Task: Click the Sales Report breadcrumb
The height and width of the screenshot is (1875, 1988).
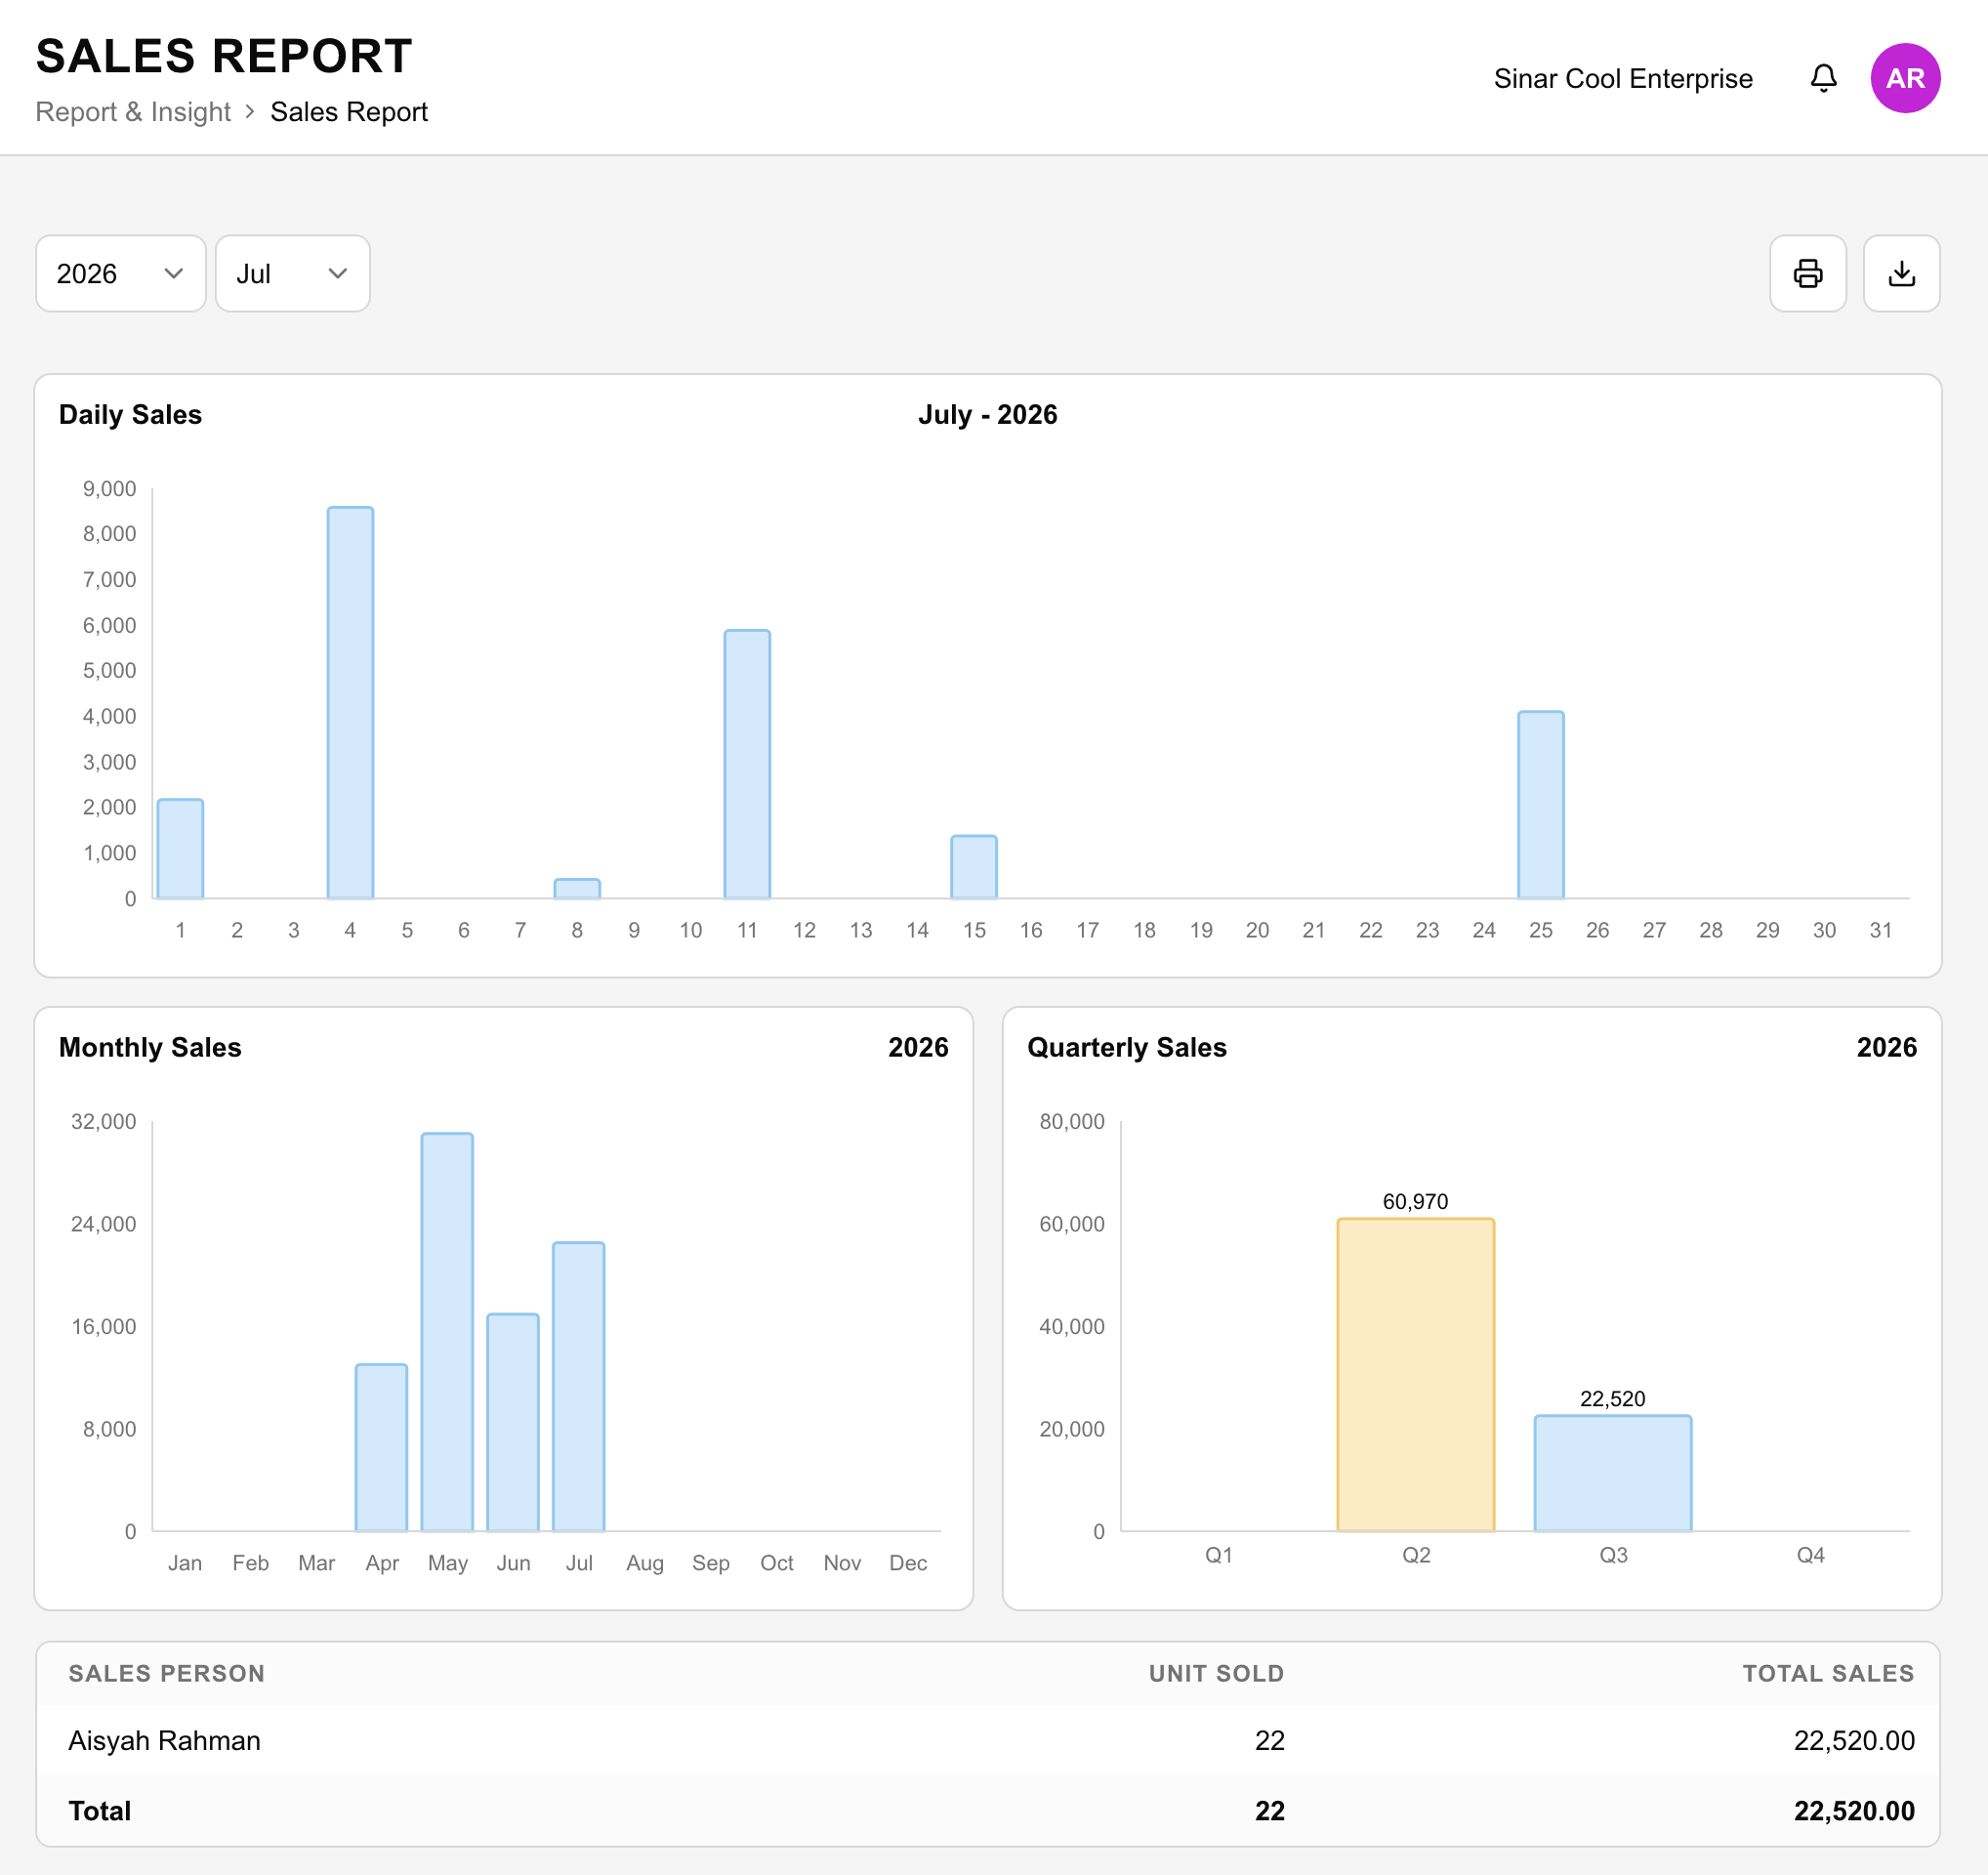Action: [349, 112]
